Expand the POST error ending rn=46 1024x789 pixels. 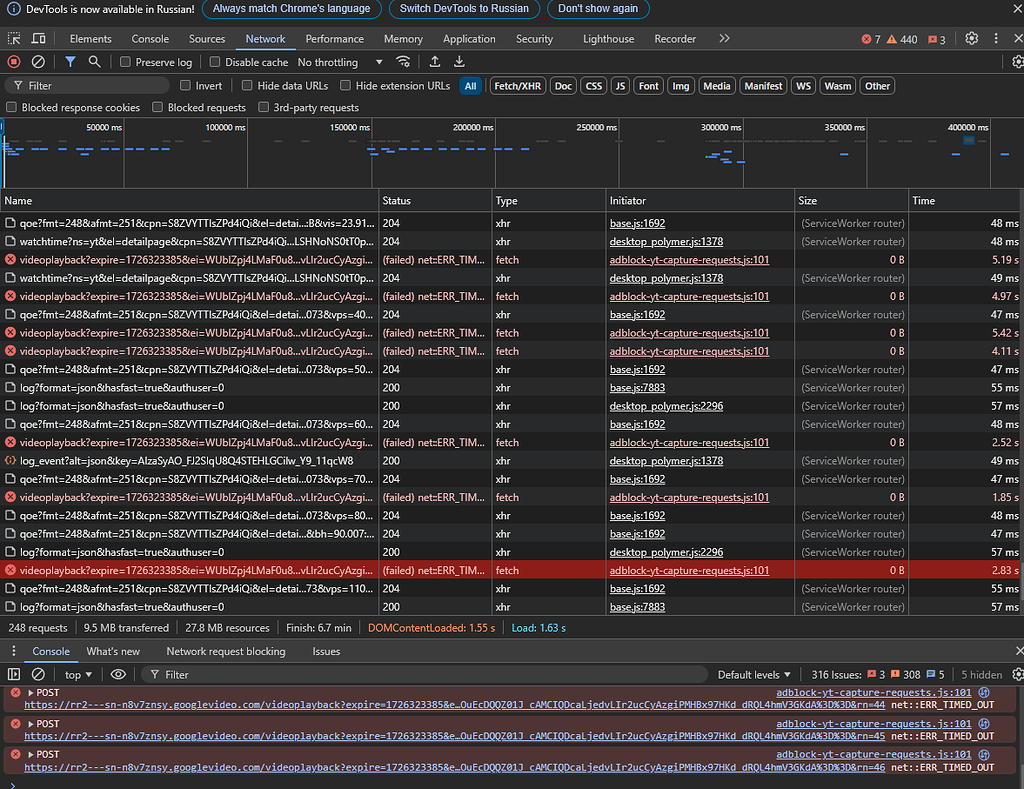point(31,754)
